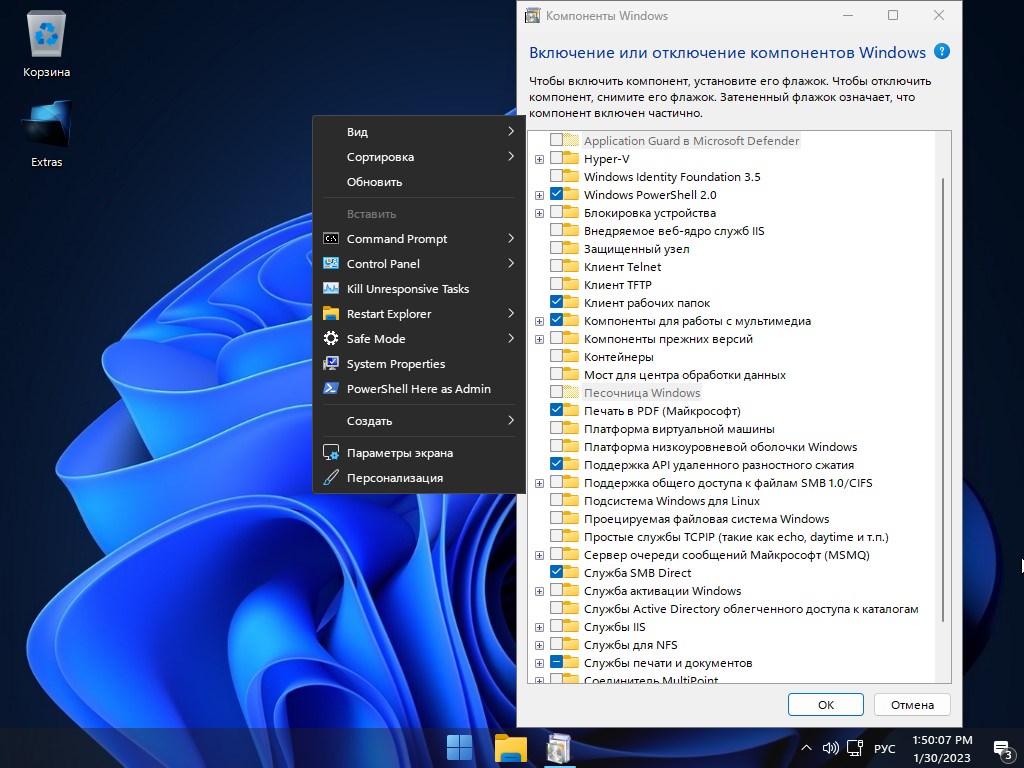Open File Explorer from the taskbar

(509, 747)
